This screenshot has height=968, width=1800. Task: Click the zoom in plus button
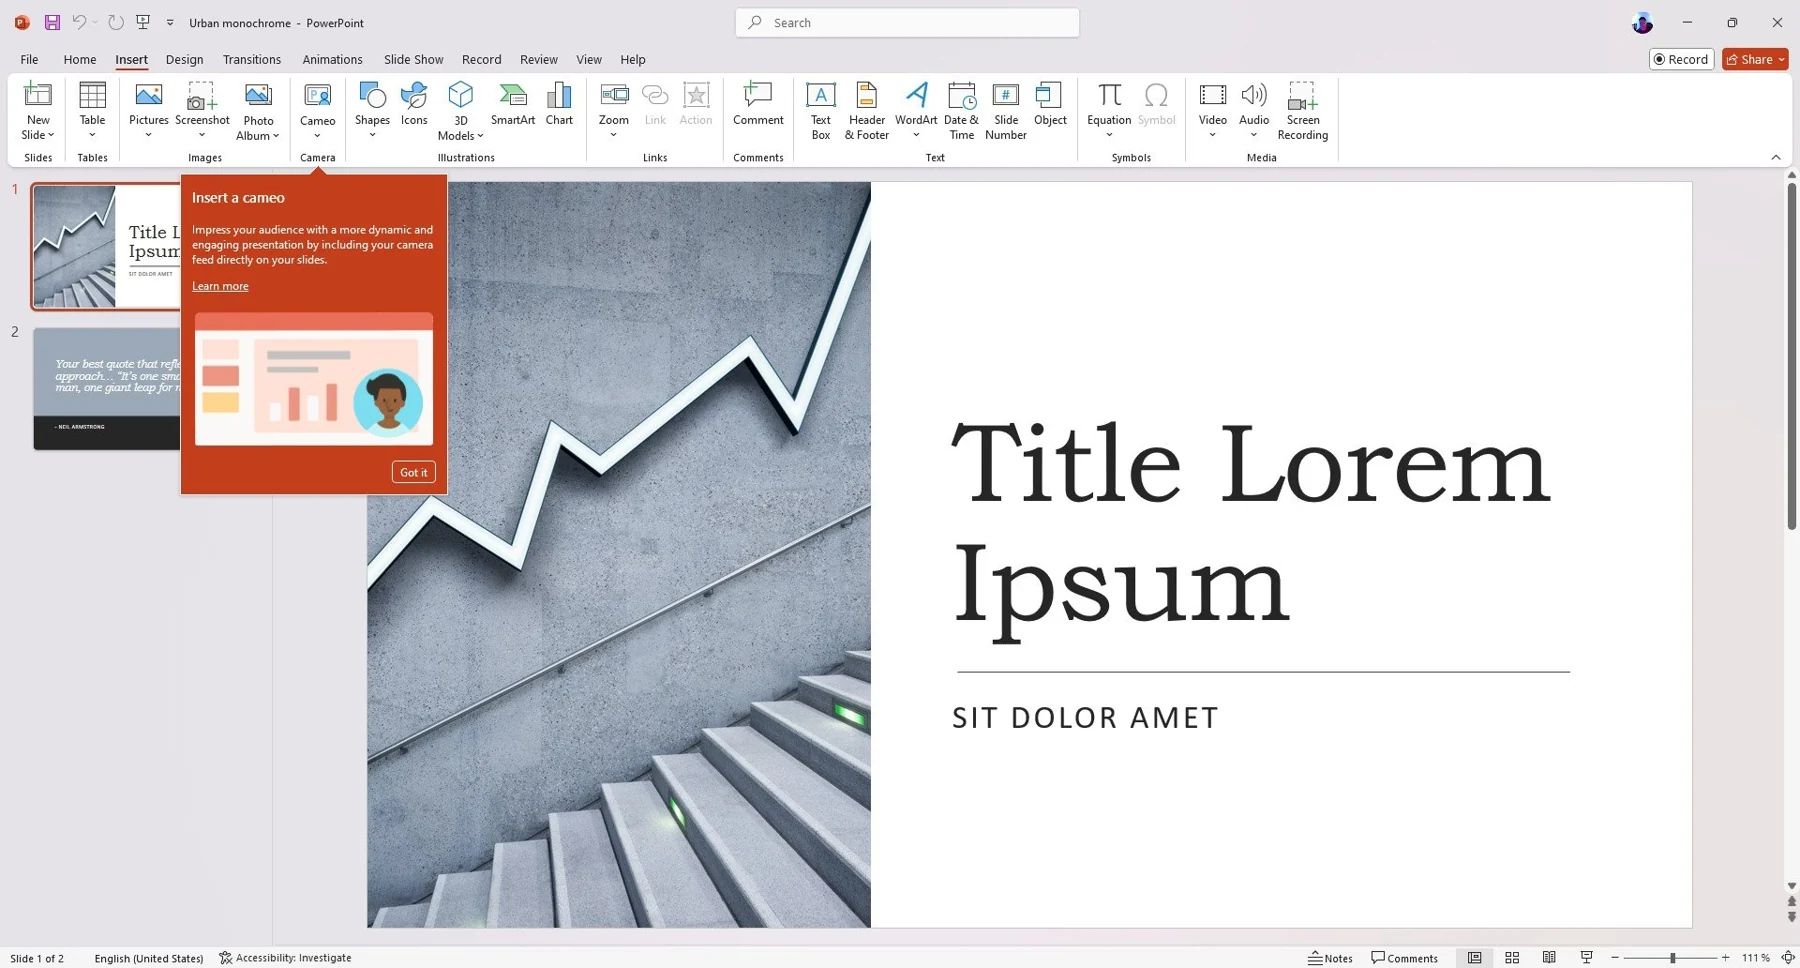(1725, 958)
